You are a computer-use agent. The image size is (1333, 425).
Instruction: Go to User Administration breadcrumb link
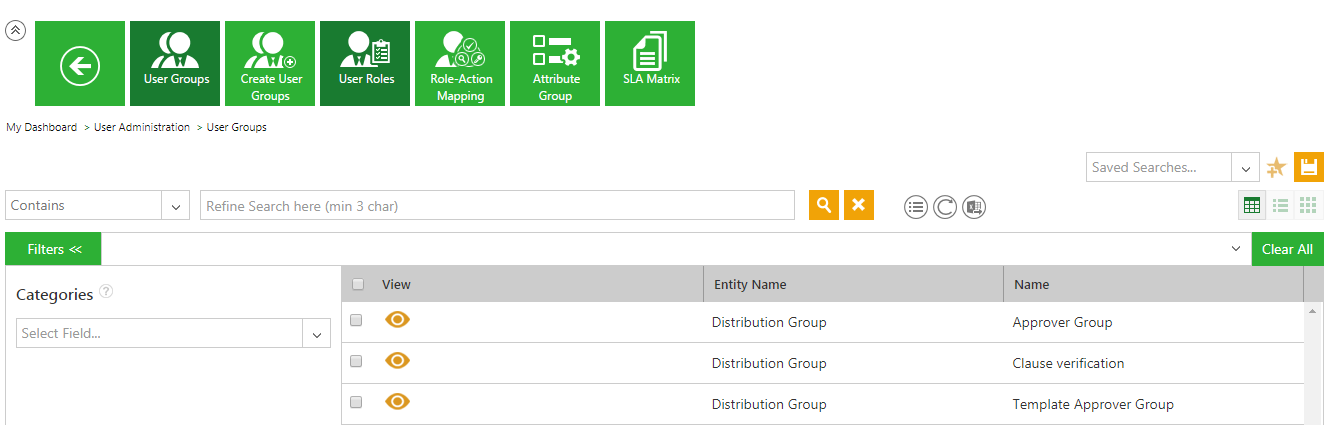[x=142, y=128]
